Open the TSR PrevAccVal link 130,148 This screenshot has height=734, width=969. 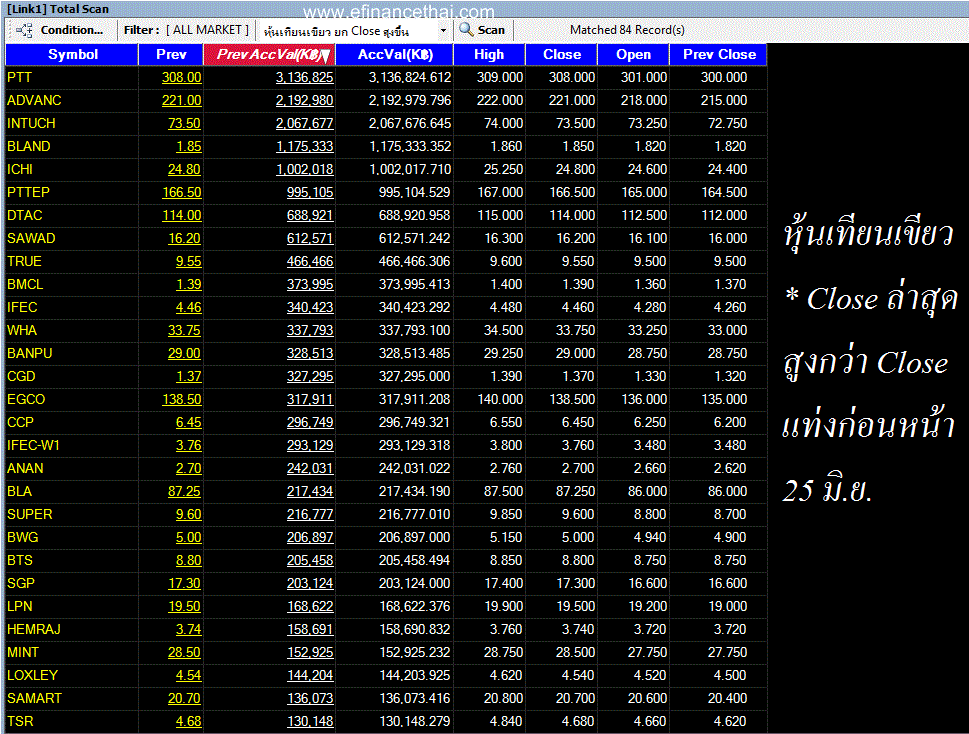point(310,721)
